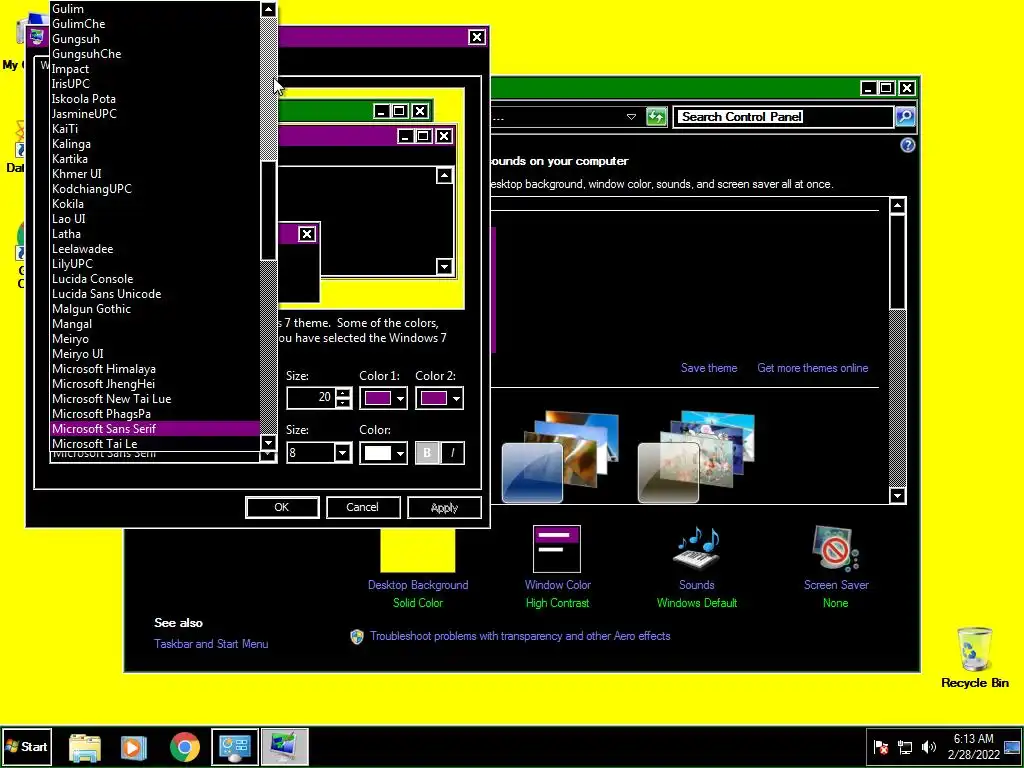The width and height of the screenshot is (1024, 768).
Task: Click the address bar refresh icon
Action: [656, 117]
